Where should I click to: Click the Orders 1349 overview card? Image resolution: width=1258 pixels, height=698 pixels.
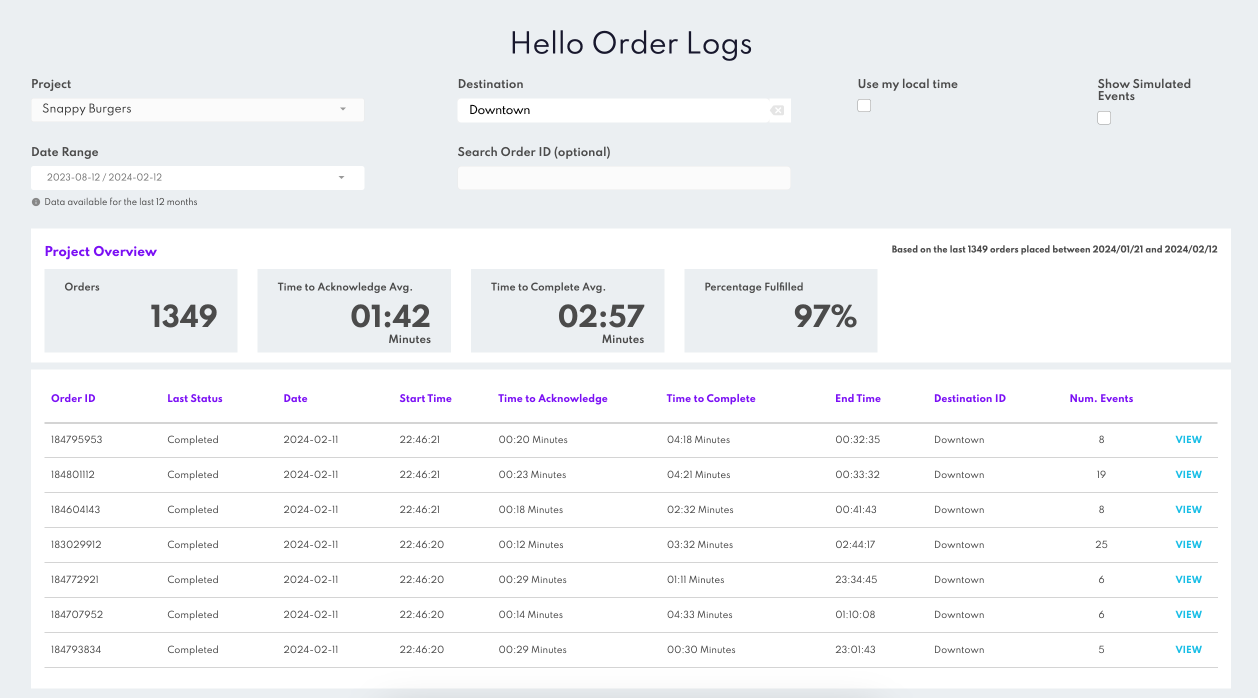141,310
